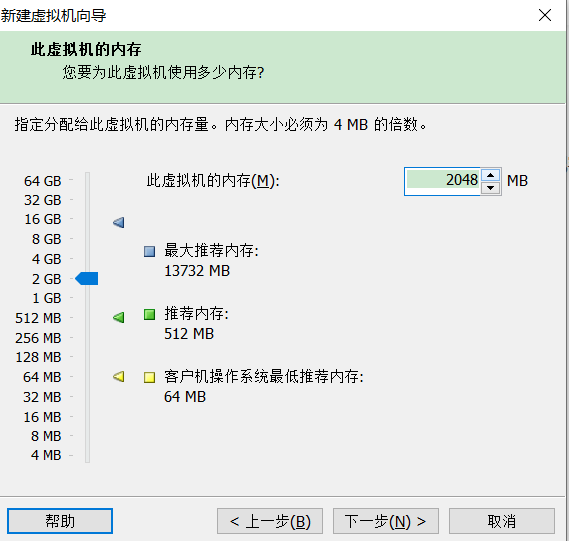Image resolution: width=569 pixels, height=541 pixels.
Task: Go back with the 上一步(B) button
Action: point(270,521)
